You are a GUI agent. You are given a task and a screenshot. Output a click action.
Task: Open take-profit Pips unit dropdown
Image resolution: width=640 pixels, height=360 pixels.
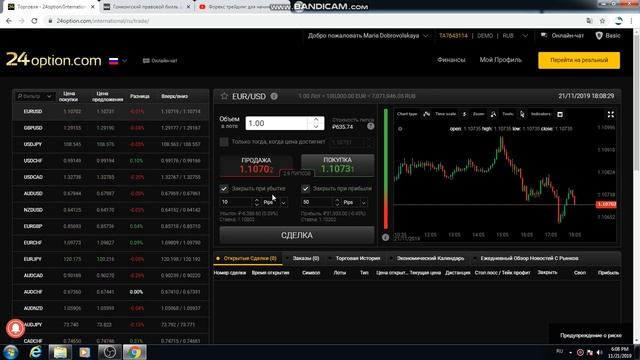[364, 202]
